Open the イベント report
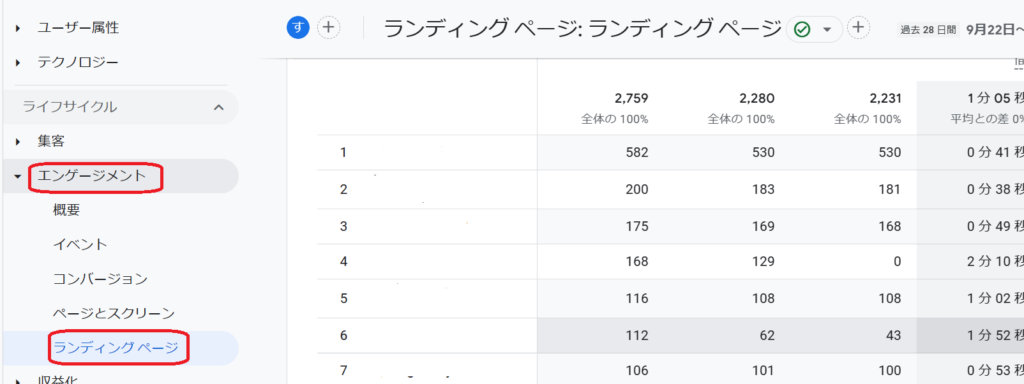The height and width of the screenshot is (384, 1024). click(80, 245)
